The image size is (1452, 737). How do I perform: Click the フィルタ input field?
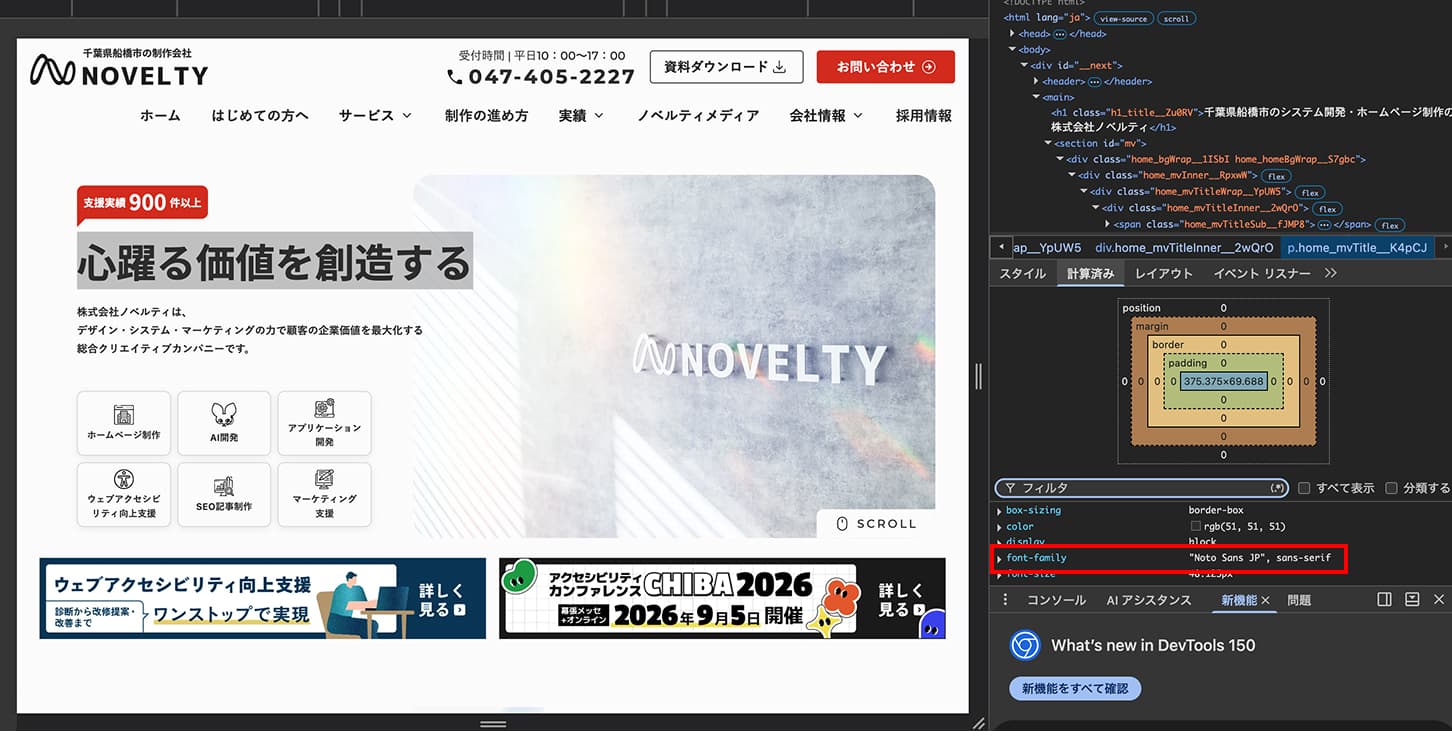(x=1141, y=488)
